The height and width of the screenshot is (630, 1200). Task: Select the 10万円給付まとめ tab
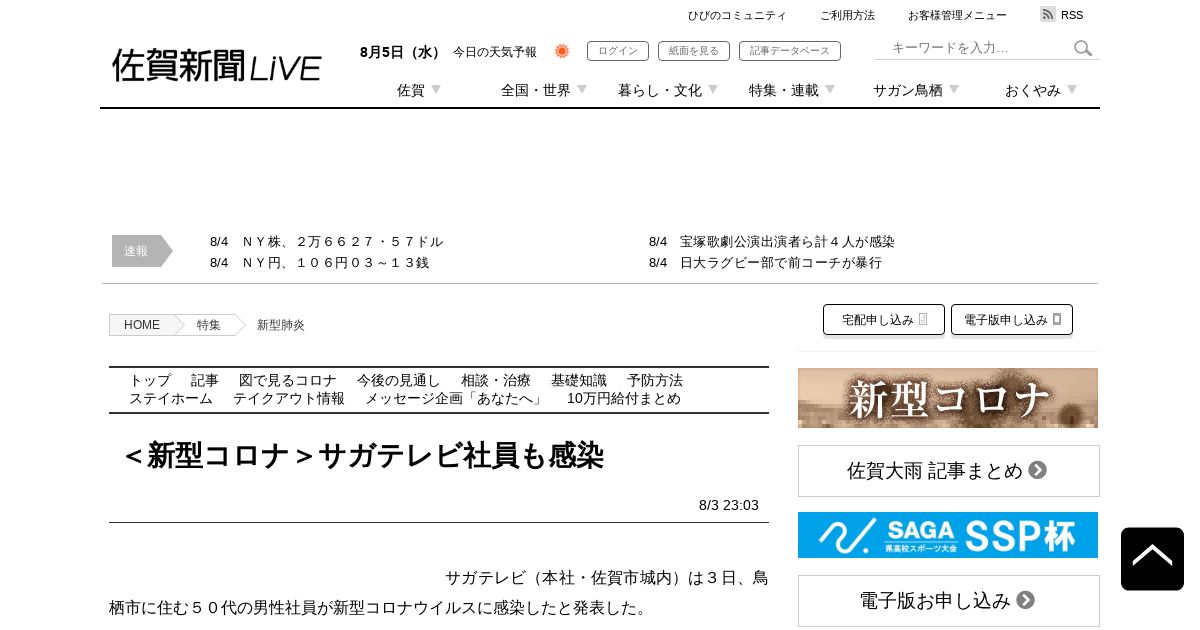[x=624, y=399]
